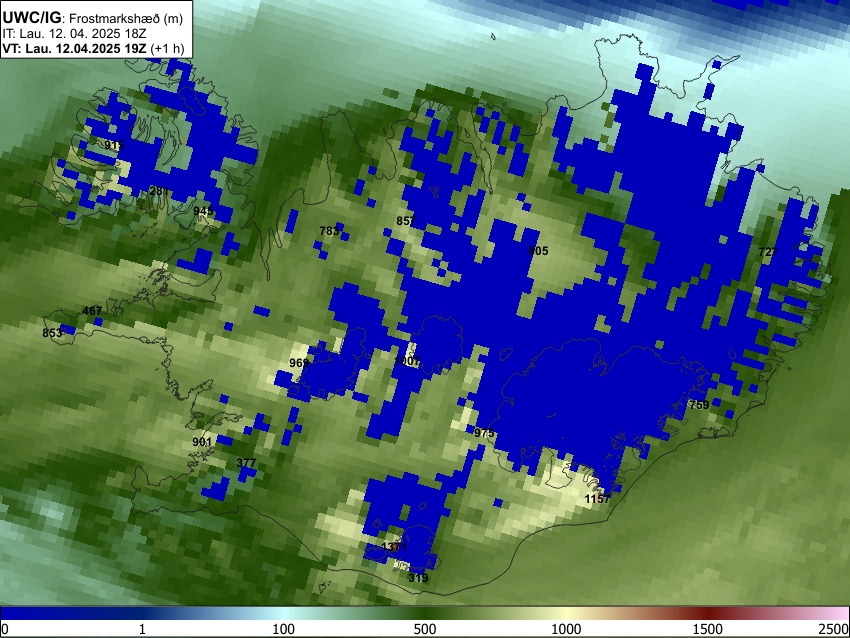Click the 945 value label on the map
This screenshot has width=850, height=638.
[203, 211]
